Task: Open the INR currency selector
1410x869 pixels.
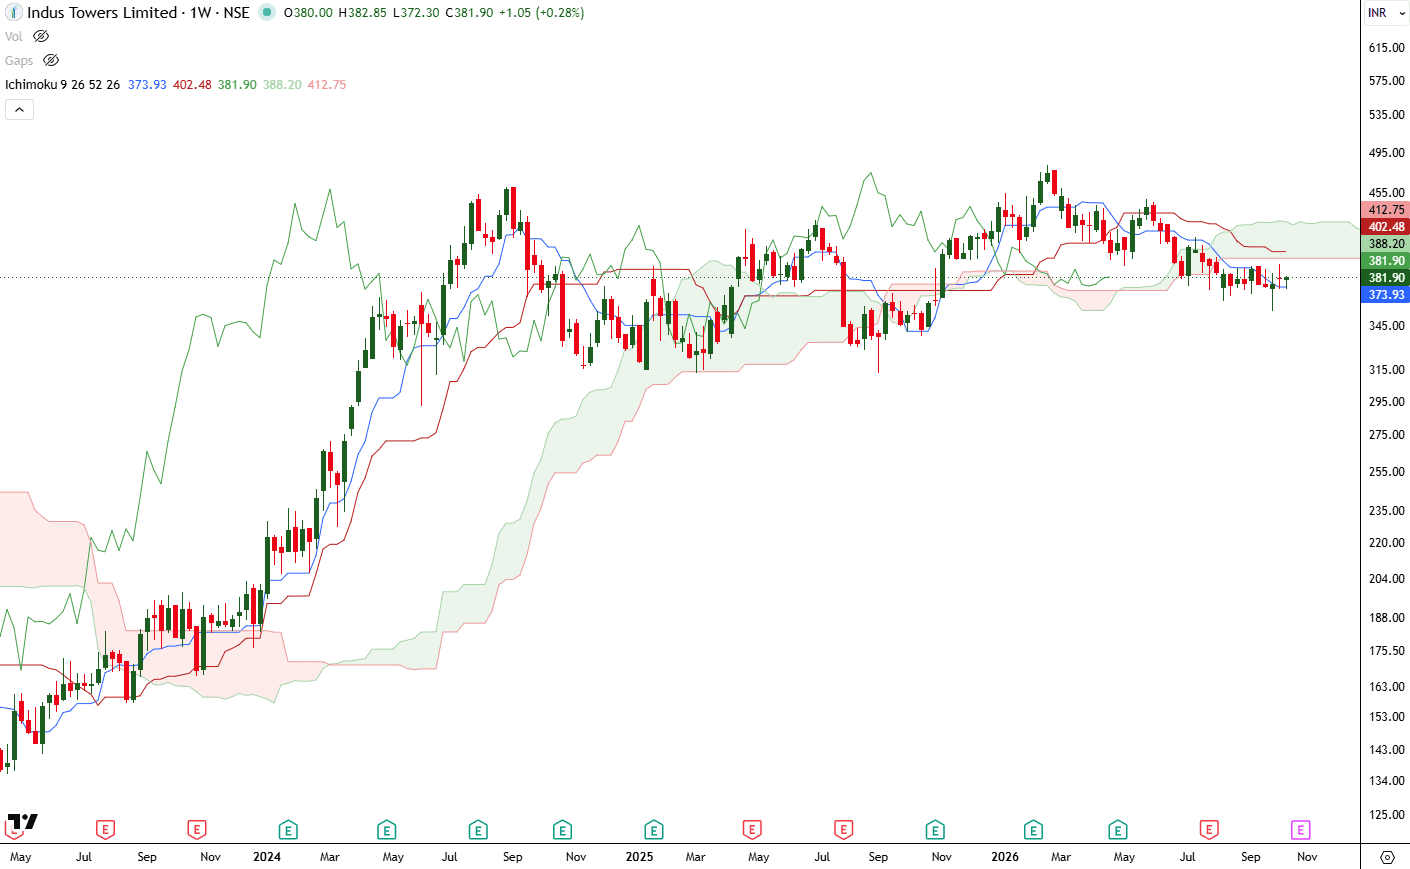Action: pos(1385,13)
